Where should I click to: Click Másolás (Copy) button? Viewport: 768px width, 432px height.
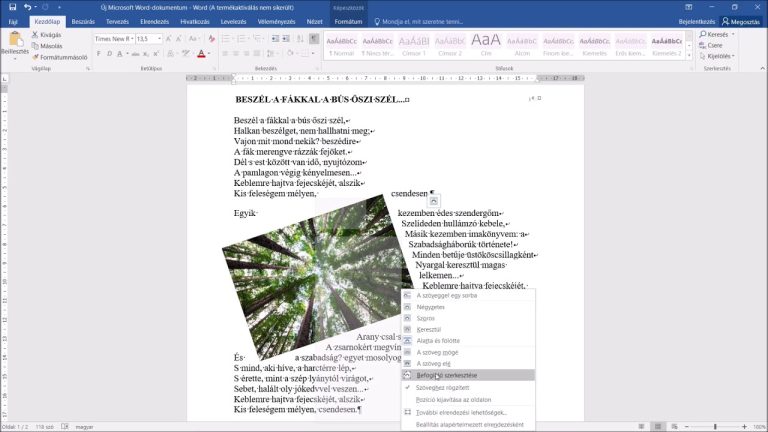(x=47, y=46)
